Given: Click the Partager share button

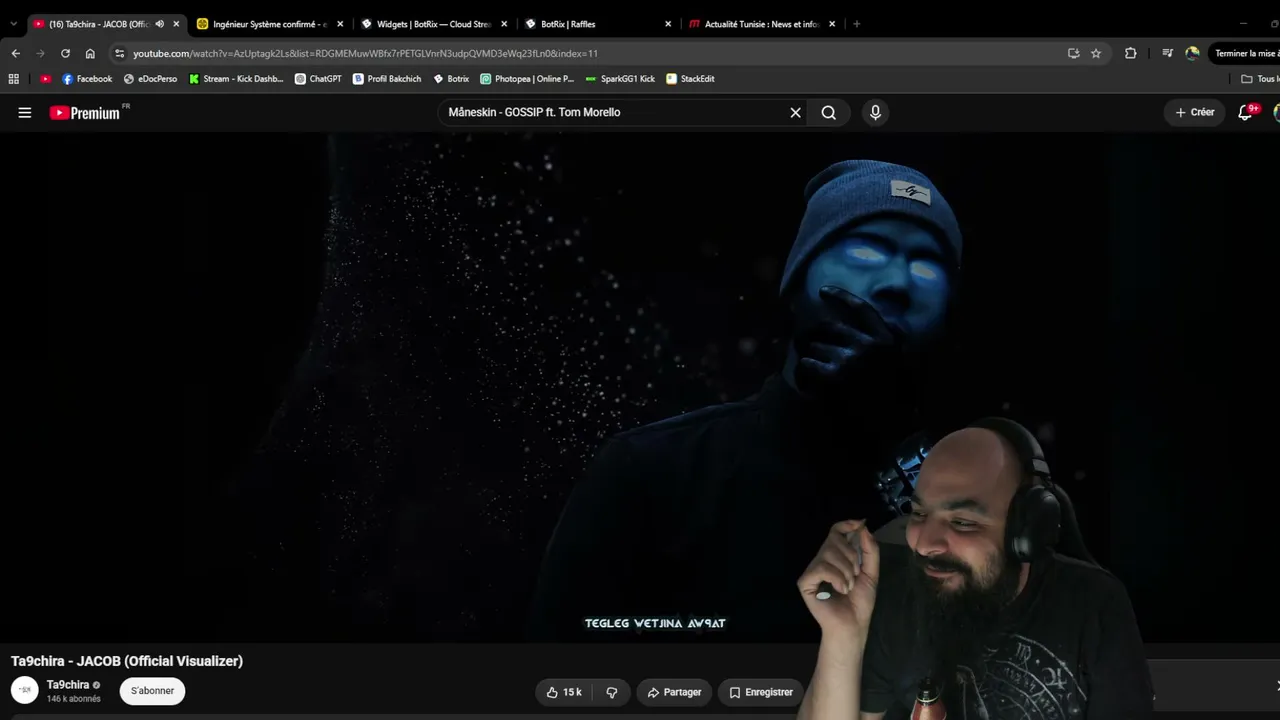Looking at the screenshot, I should [674, 692].
